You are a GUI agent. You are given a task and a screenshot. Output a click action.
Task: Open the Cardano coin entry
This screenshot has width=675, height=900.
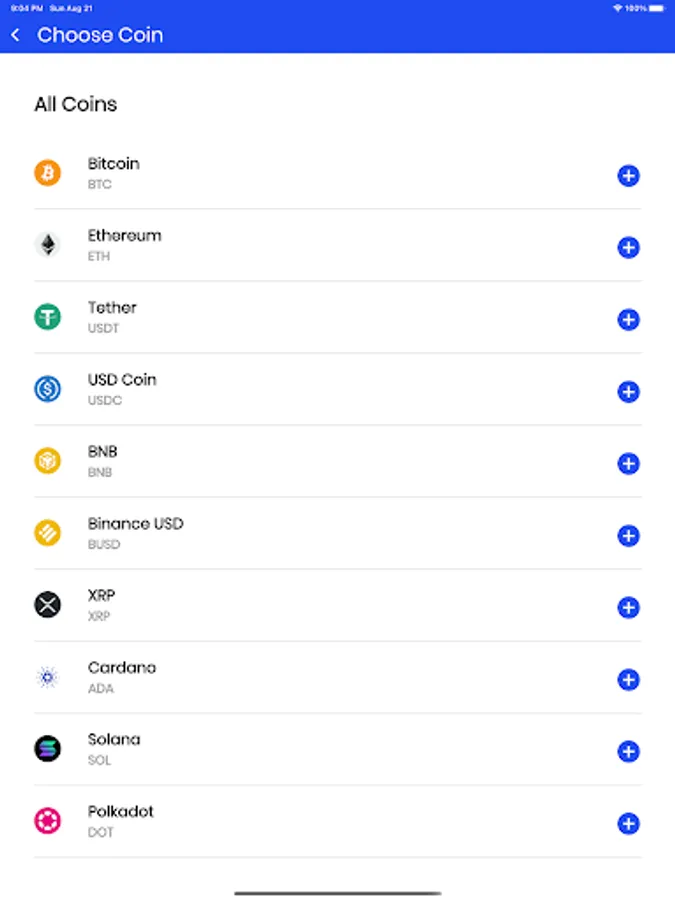pyautogui.click(x=122, y=668)
